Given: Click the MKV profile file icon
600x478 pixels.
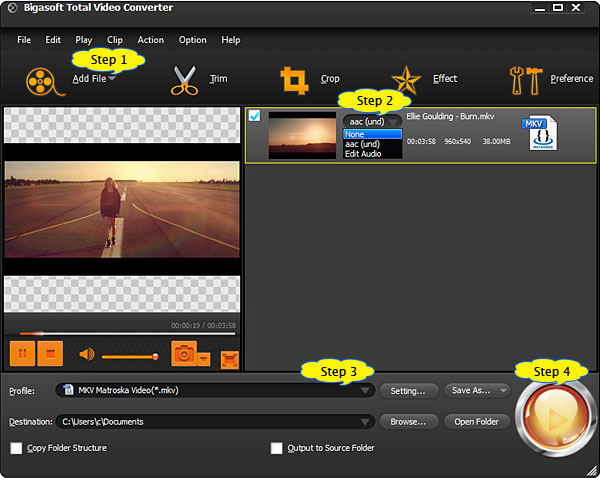Looking at the screenshot, I should 68,390.
